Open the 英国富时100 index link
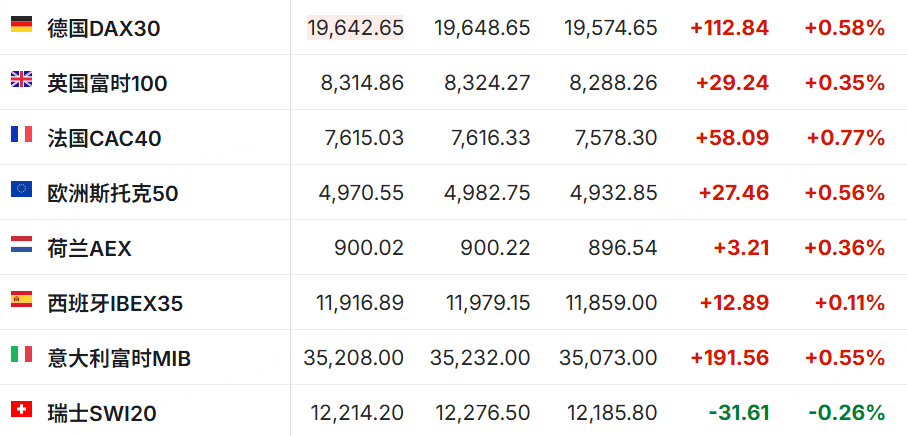The image size is (907, 436). click(x=107, y=84)
